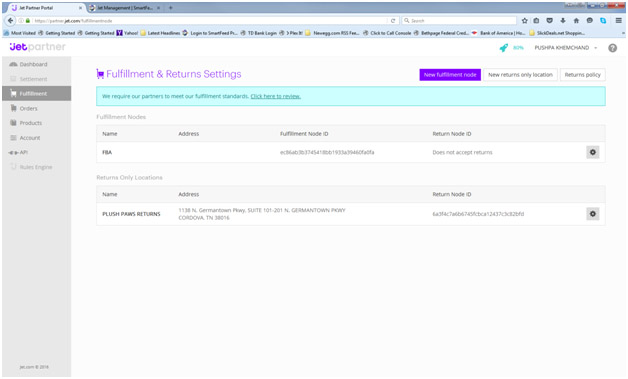The image size is (628, 379).
Task: Open the Returns policy button
Action: [582, 75]
